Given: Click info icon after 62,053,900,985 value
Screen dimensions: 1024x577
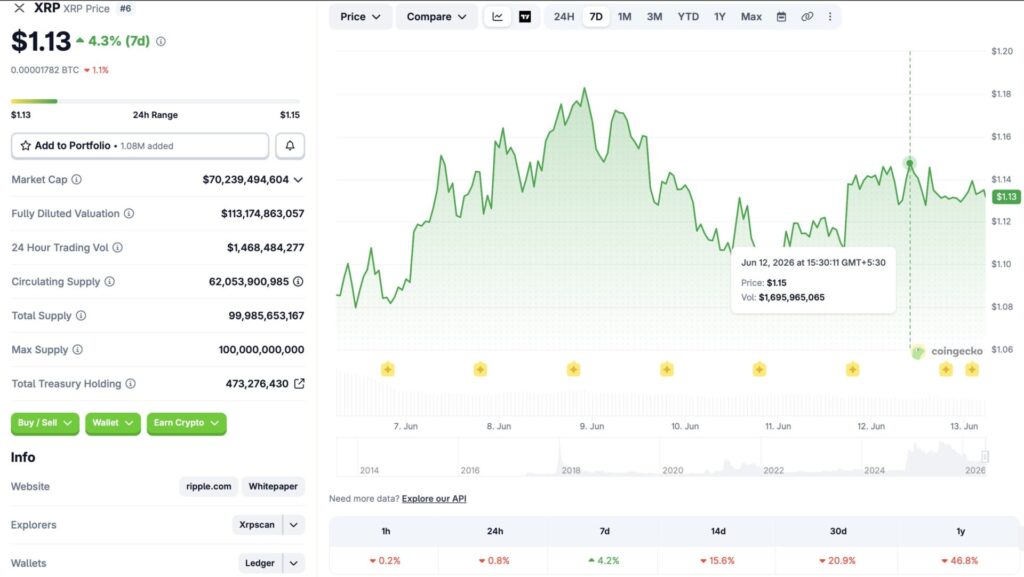Looking at the screenshot, I should [x=298, y=281].
